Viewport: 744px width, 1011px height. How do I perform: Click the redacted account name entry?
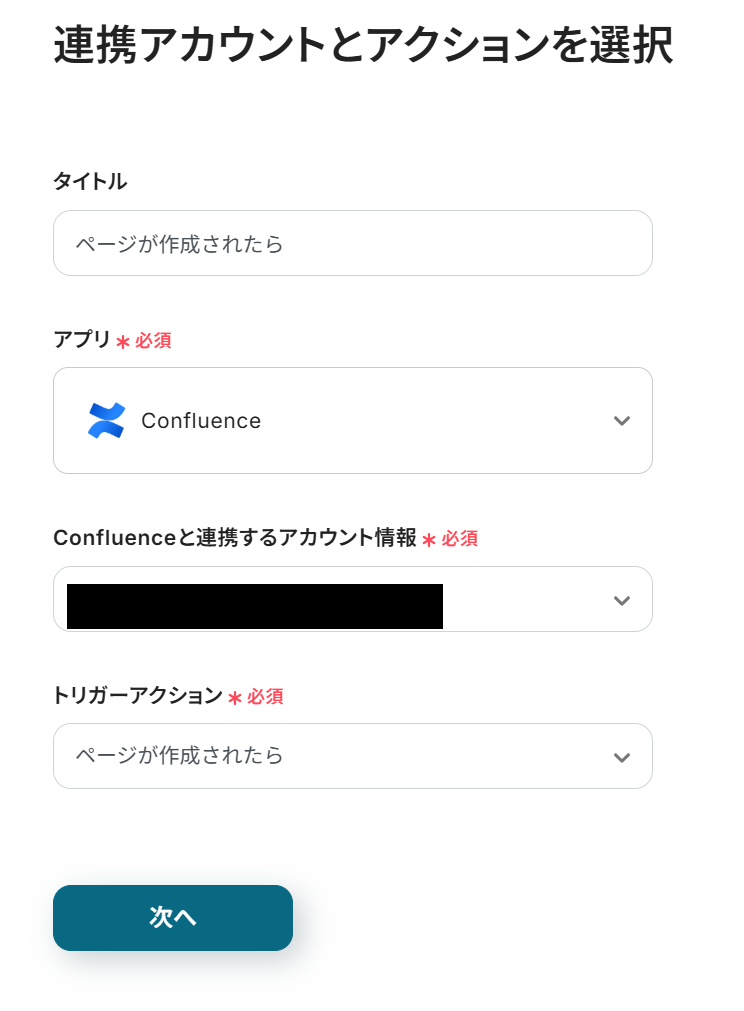pos(254,606)
